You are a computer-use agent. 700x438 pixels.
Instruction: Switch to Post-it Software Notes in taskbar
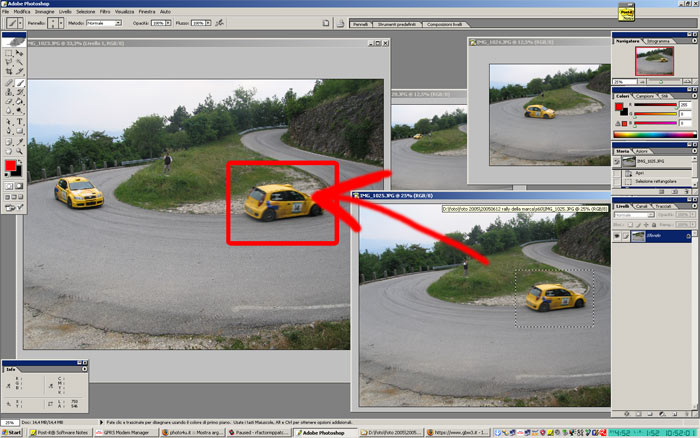[x=59, y=433]
